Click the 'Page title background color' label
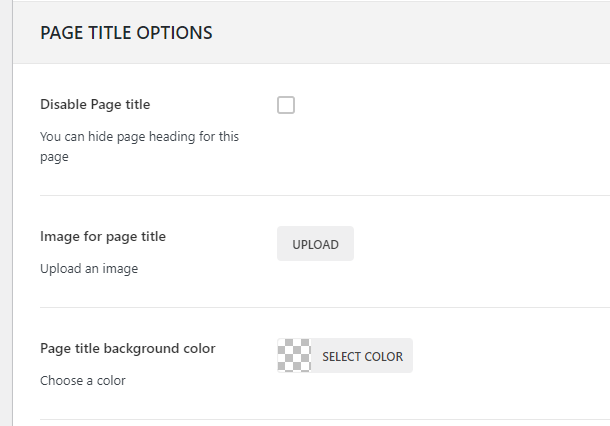Screen dimensions: 610x426 128,348
